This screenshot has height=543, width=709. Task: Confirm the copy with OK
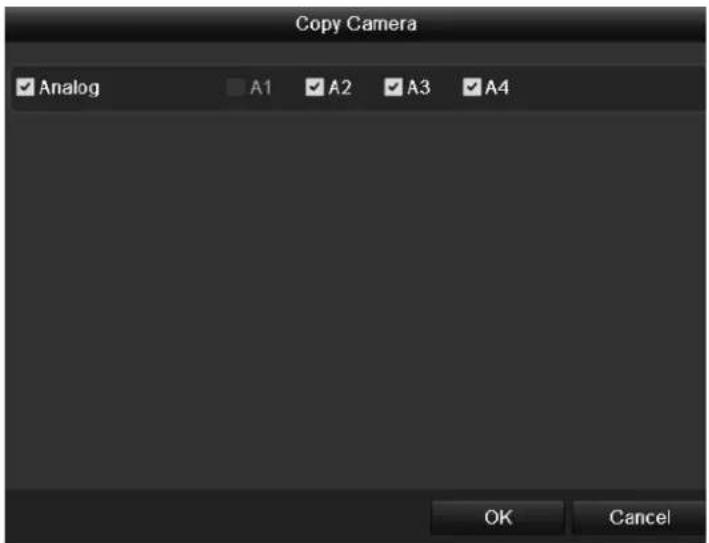[x=498, y=517]
